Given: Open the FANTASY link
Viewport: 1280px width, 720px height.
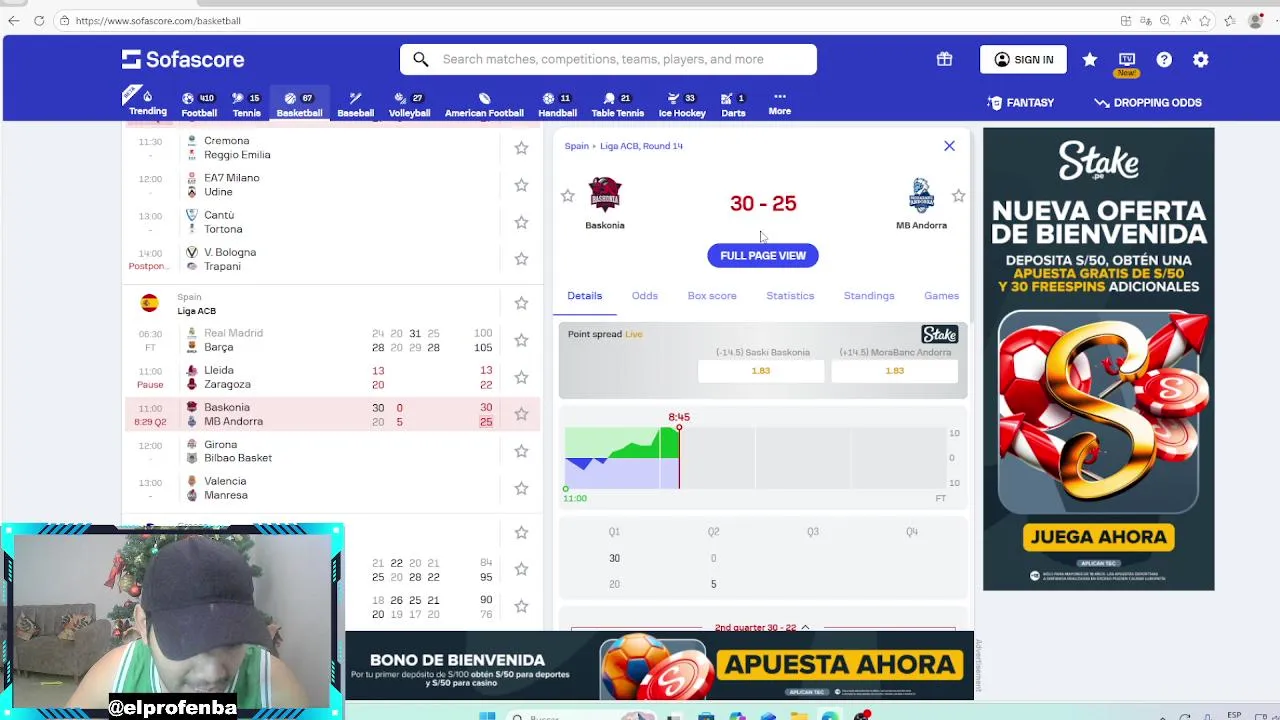Looking at the screenshot, I should (x=1020, y=103).
